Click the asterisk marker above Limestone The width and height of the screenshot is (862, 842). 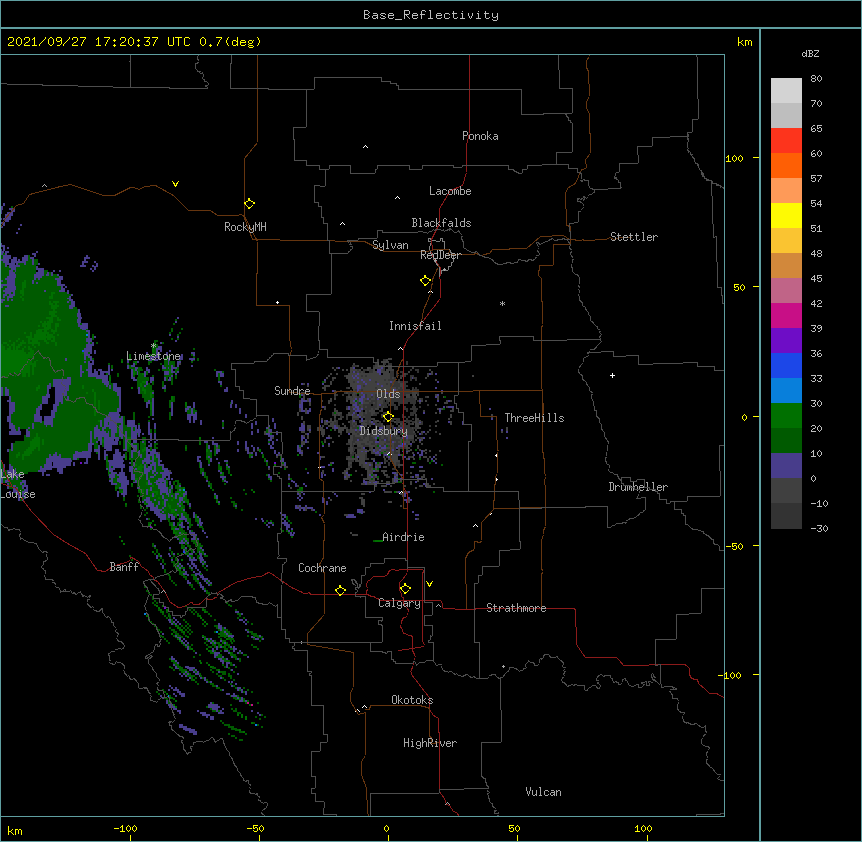click(154, 346)
